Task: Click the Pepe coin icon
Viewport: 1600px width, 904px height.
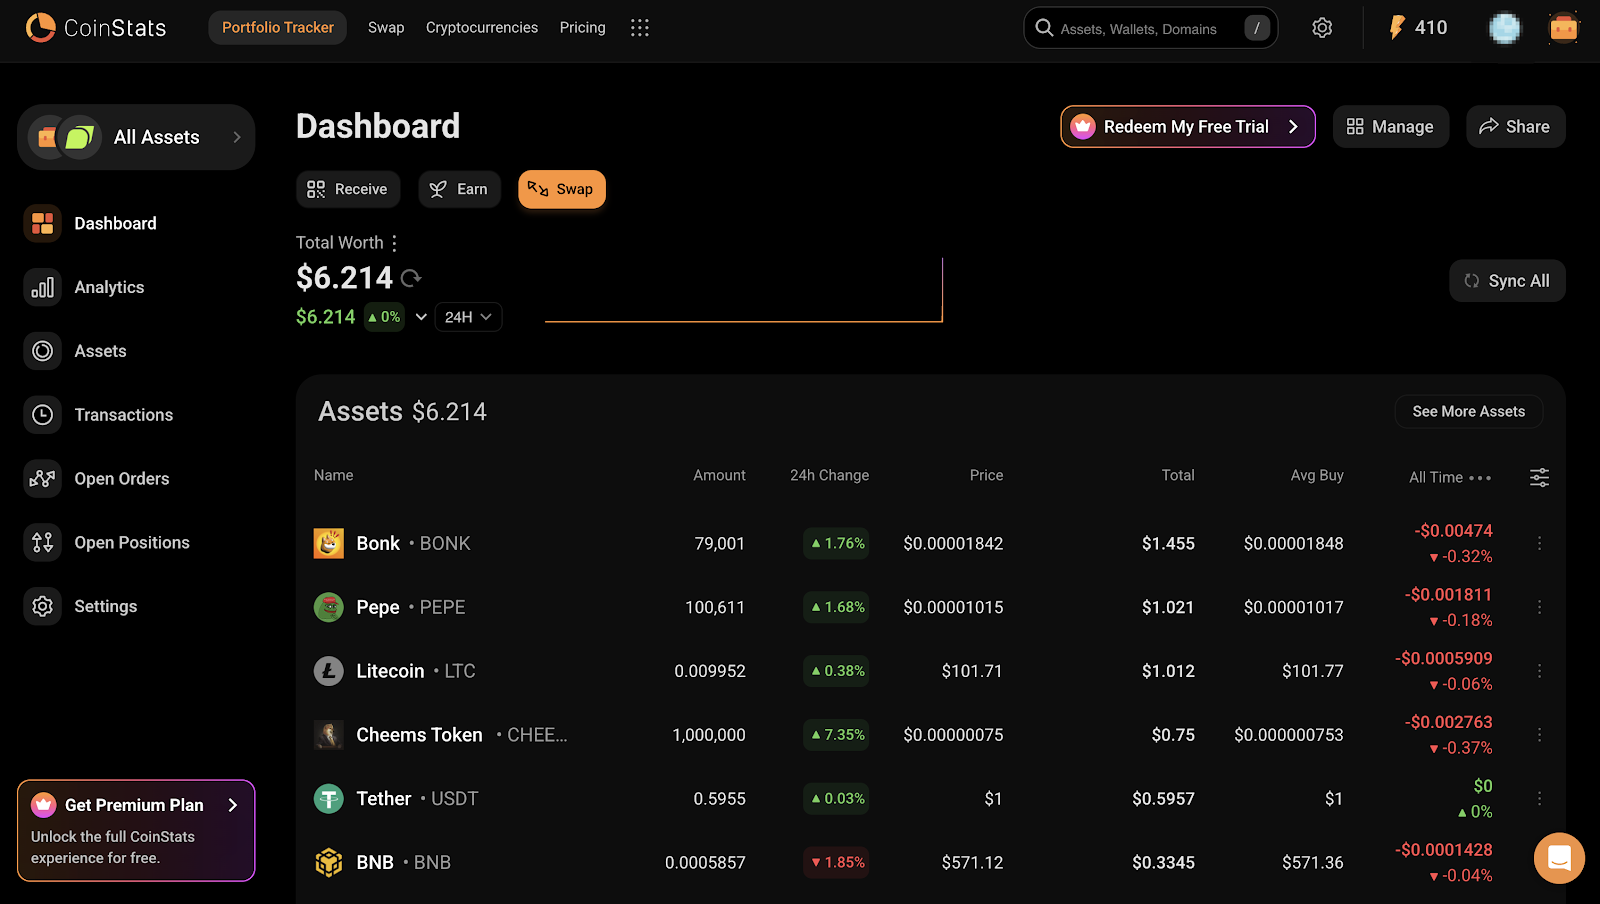Action: [x=329, y=607]
